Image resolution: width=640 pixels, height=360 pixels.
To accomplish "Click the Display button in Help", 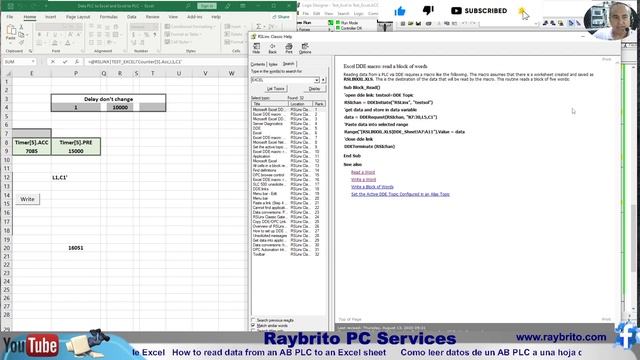I will (x=314, y=89).
